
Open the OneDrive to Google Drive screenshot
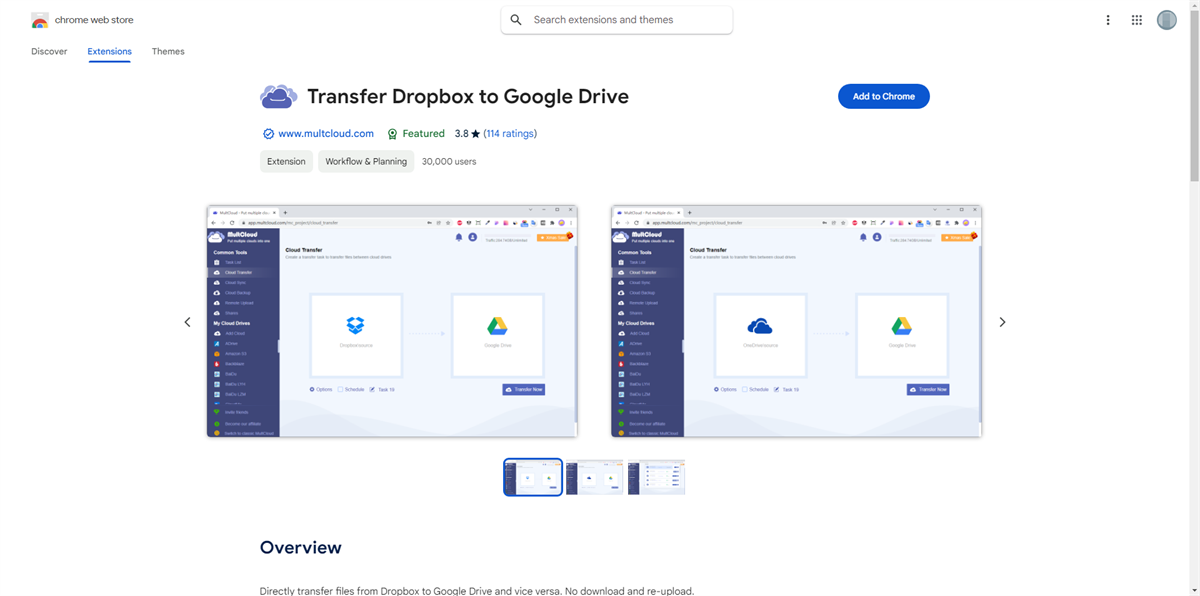[796, 321]
